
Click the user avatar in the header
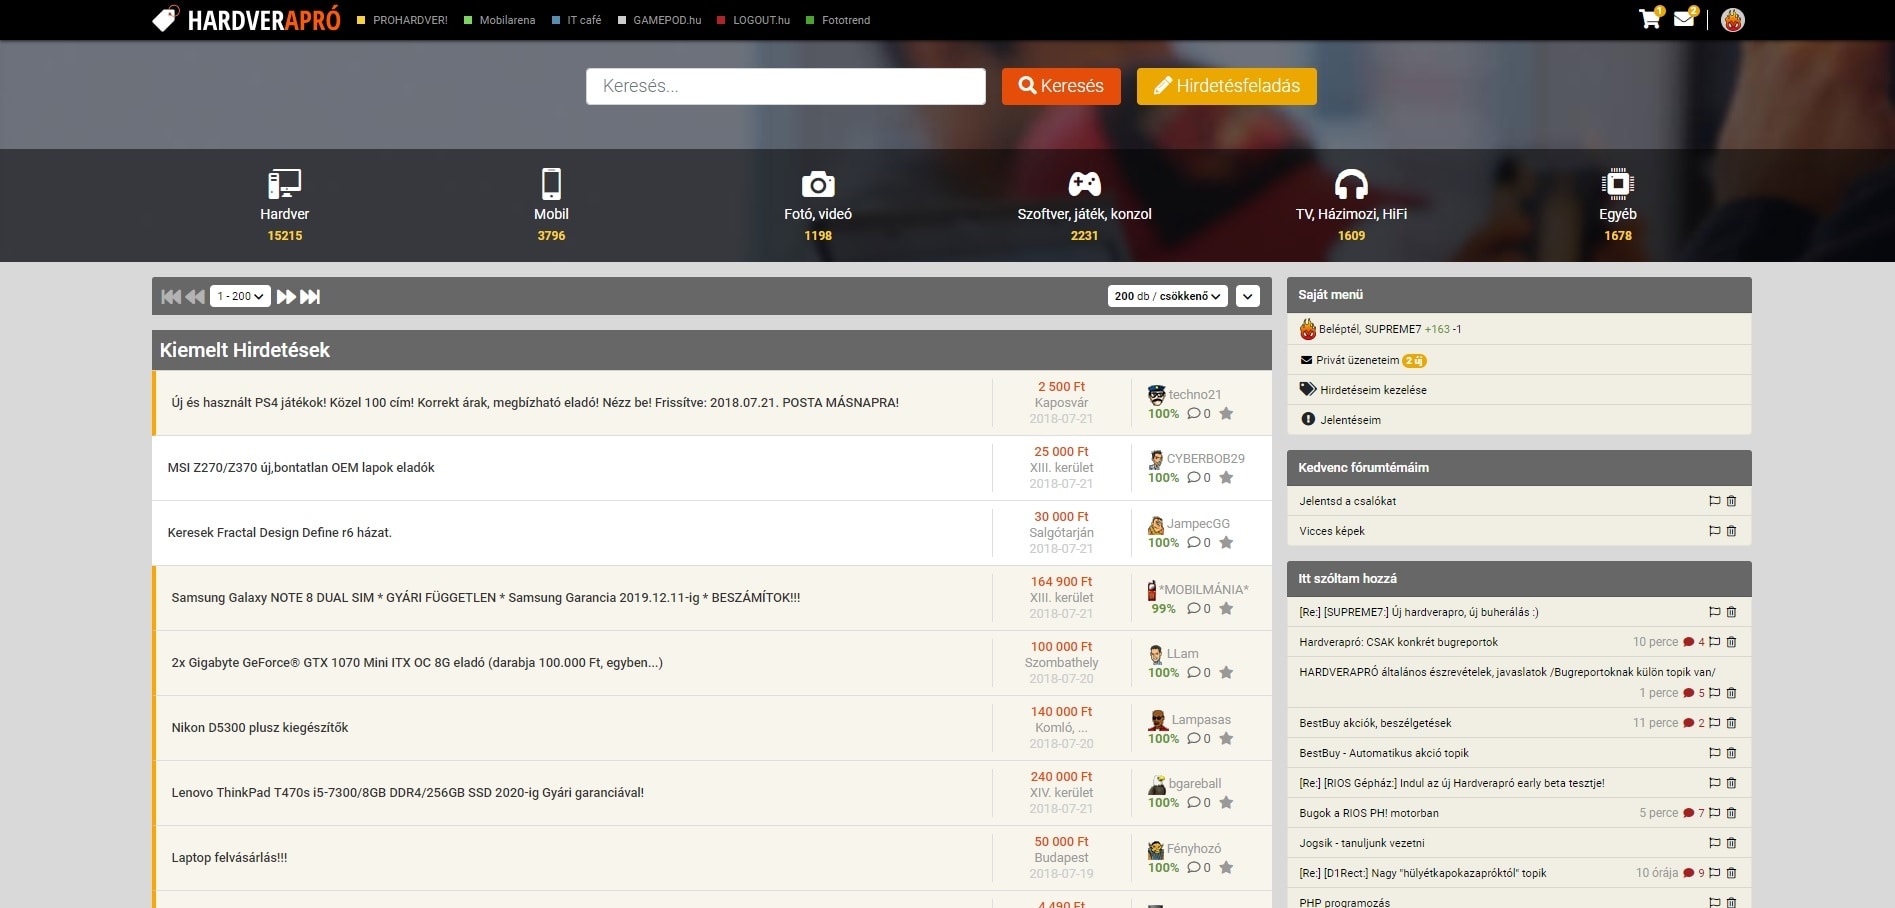tap(1733, 20)
